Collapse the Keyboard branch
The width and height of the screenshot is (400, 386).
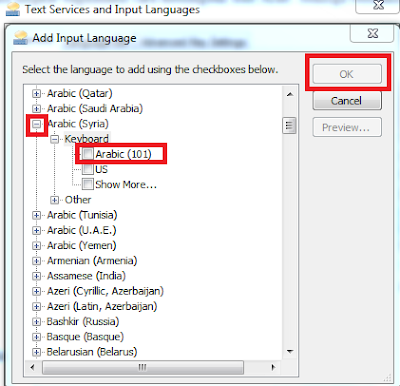55,139
